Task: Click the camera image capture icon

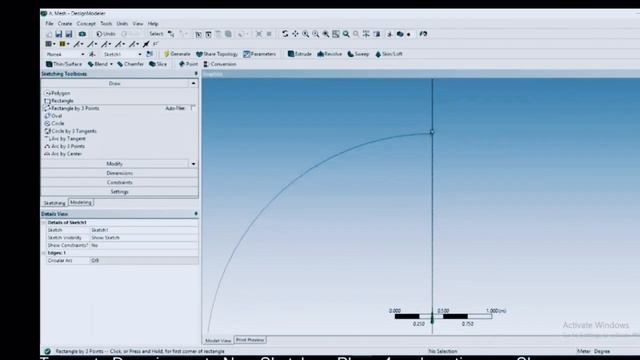Action: pyautogui.click(x=82, y=34)
